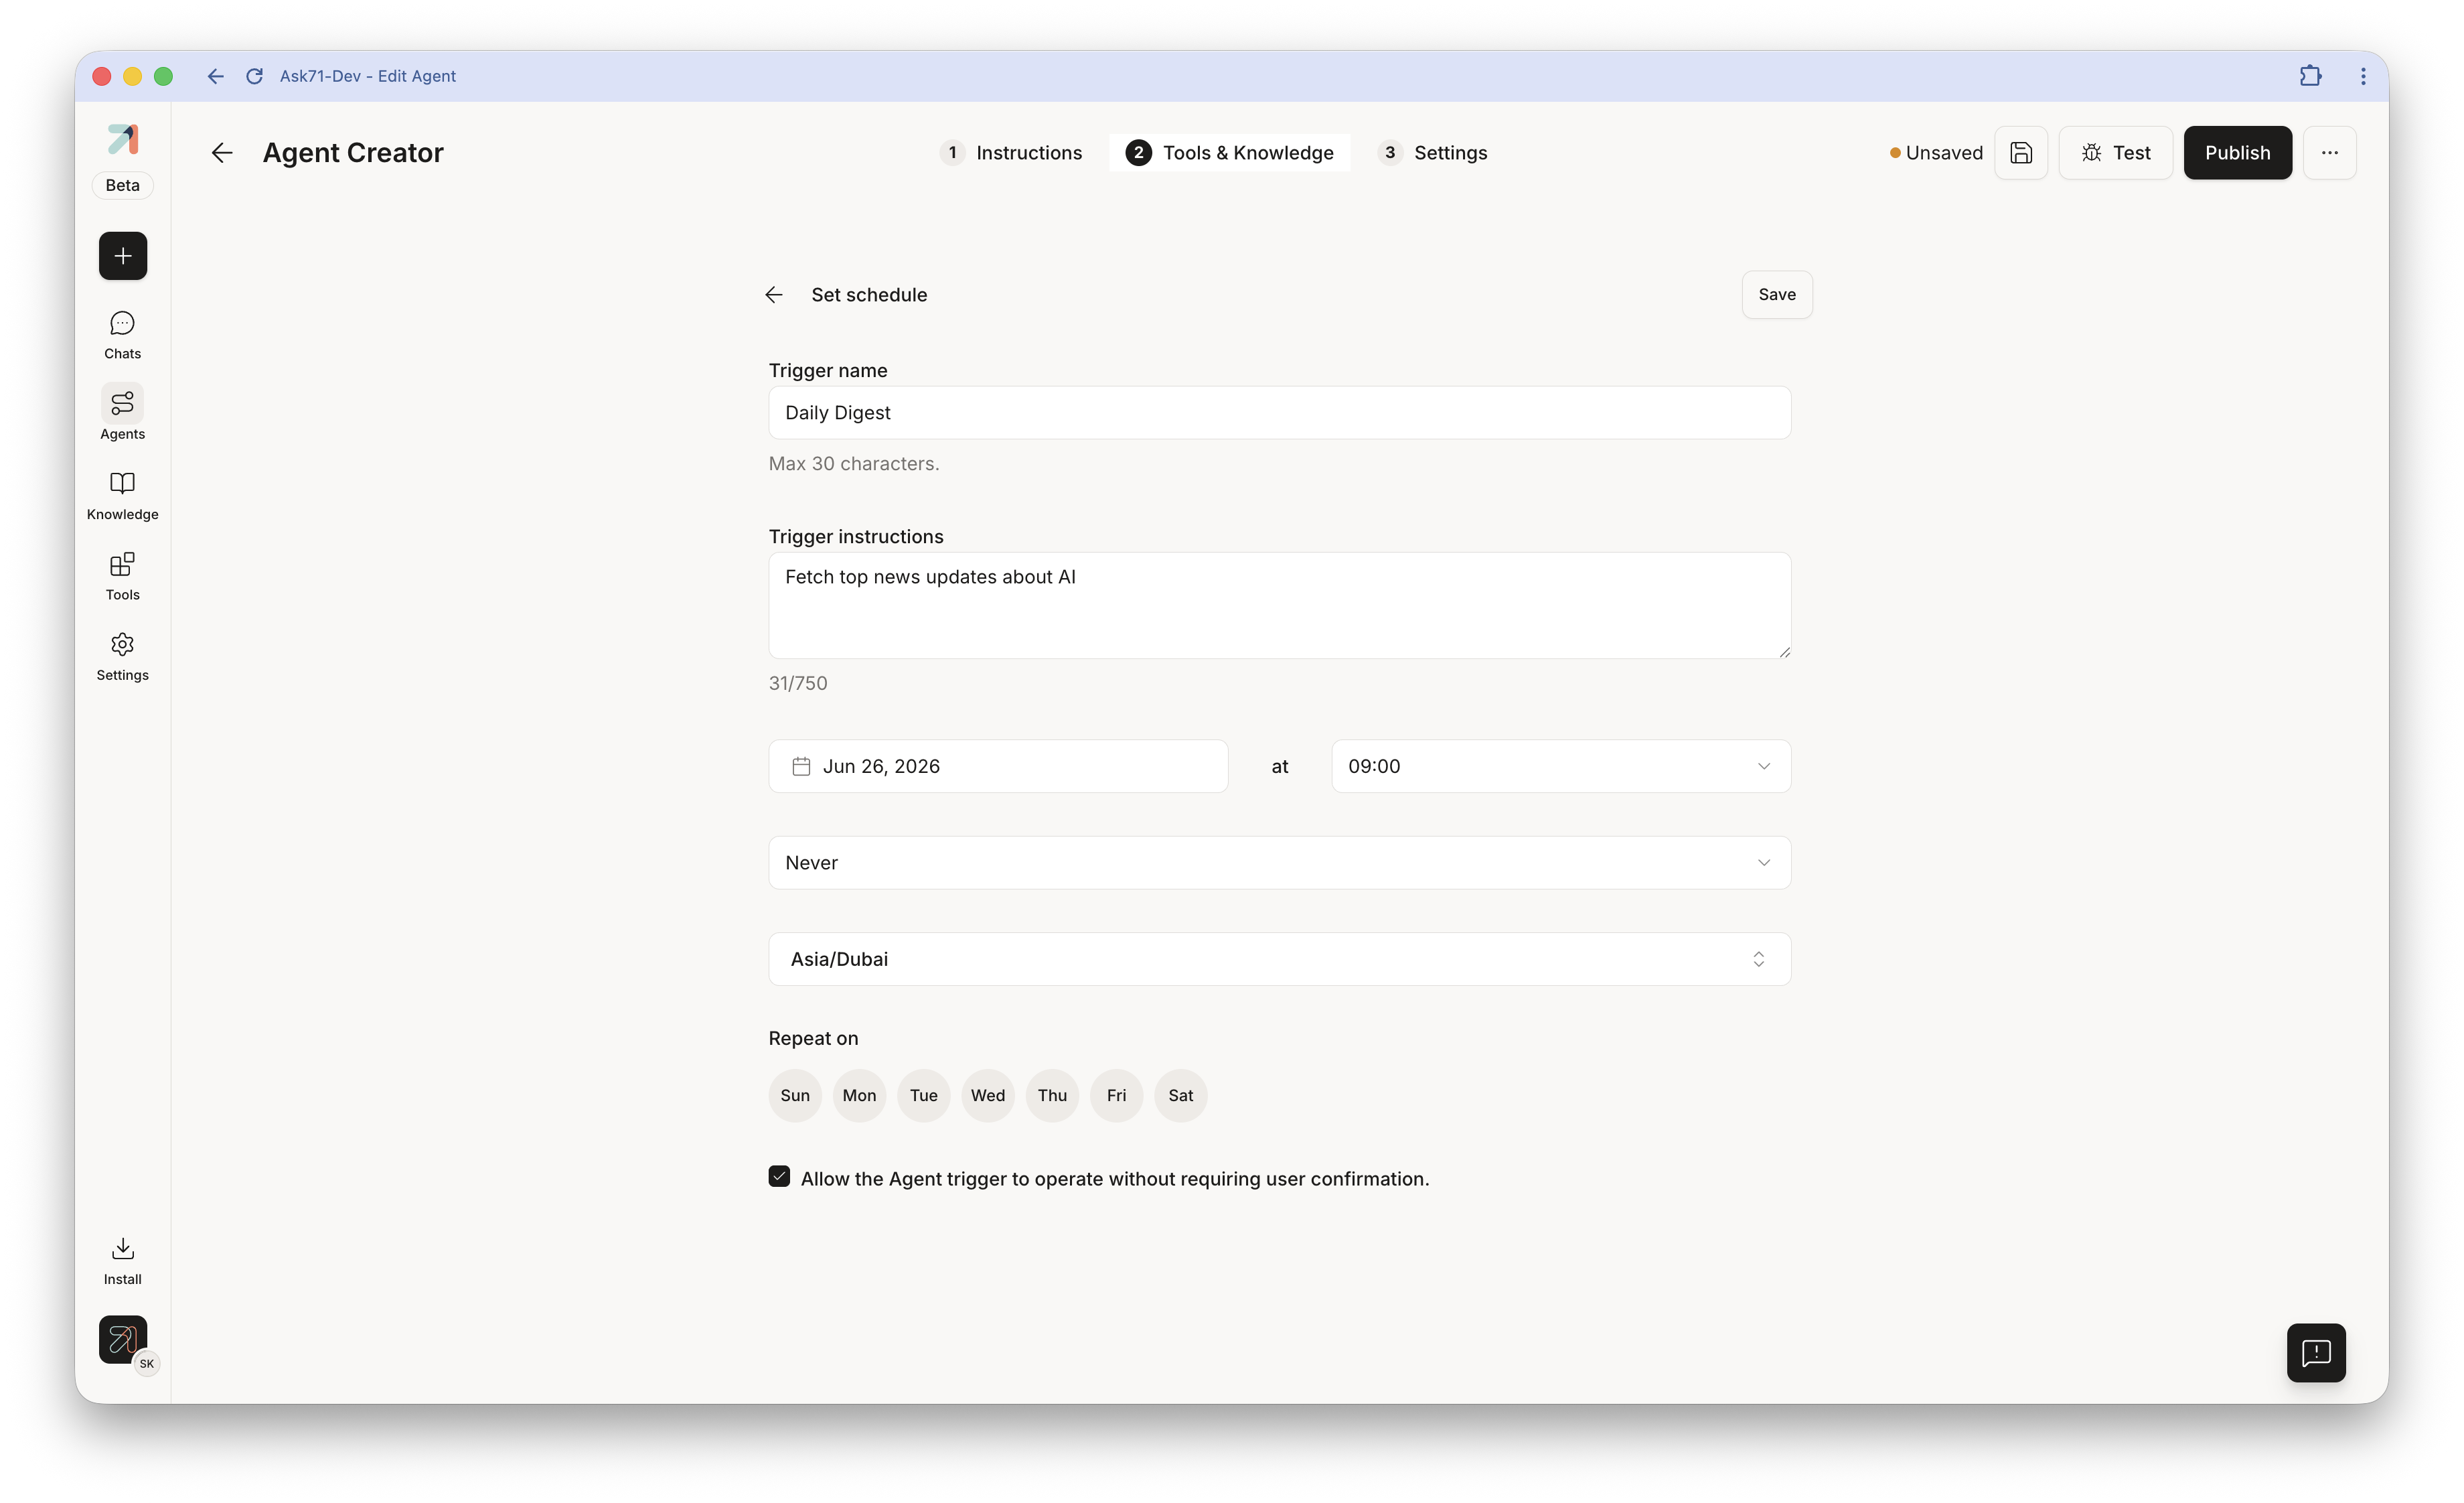Toggle Sunday repeat day
The image size is (2464, 1503).
coord(795,1096)
